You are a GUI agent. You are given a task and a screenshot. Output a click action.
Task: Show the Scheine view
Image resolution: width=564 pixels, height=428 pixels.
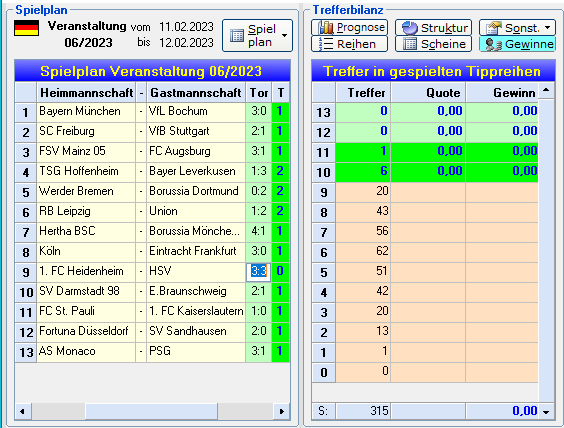click(x=433, y=44)
